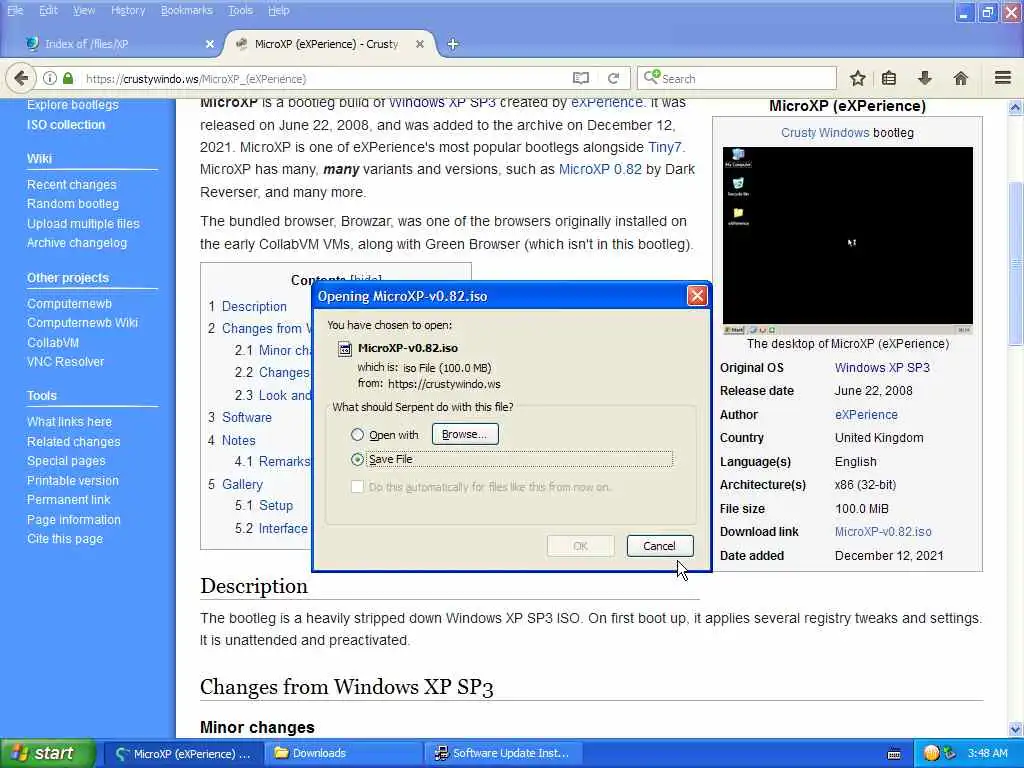
Task: Open the downloads arrow icon in toolbar
Action: click(x=925, y=78)
